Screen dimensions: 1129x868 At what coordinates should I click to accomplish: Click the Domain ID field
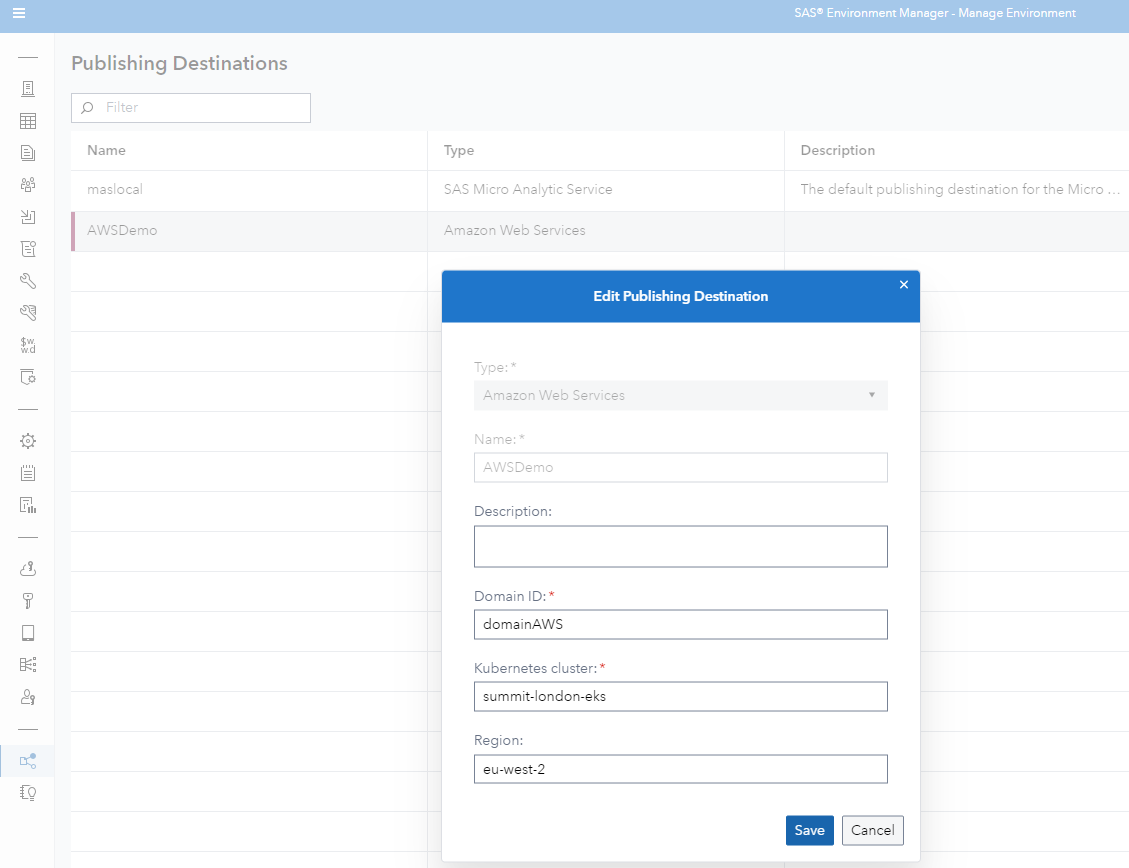(x=680, y=624)
